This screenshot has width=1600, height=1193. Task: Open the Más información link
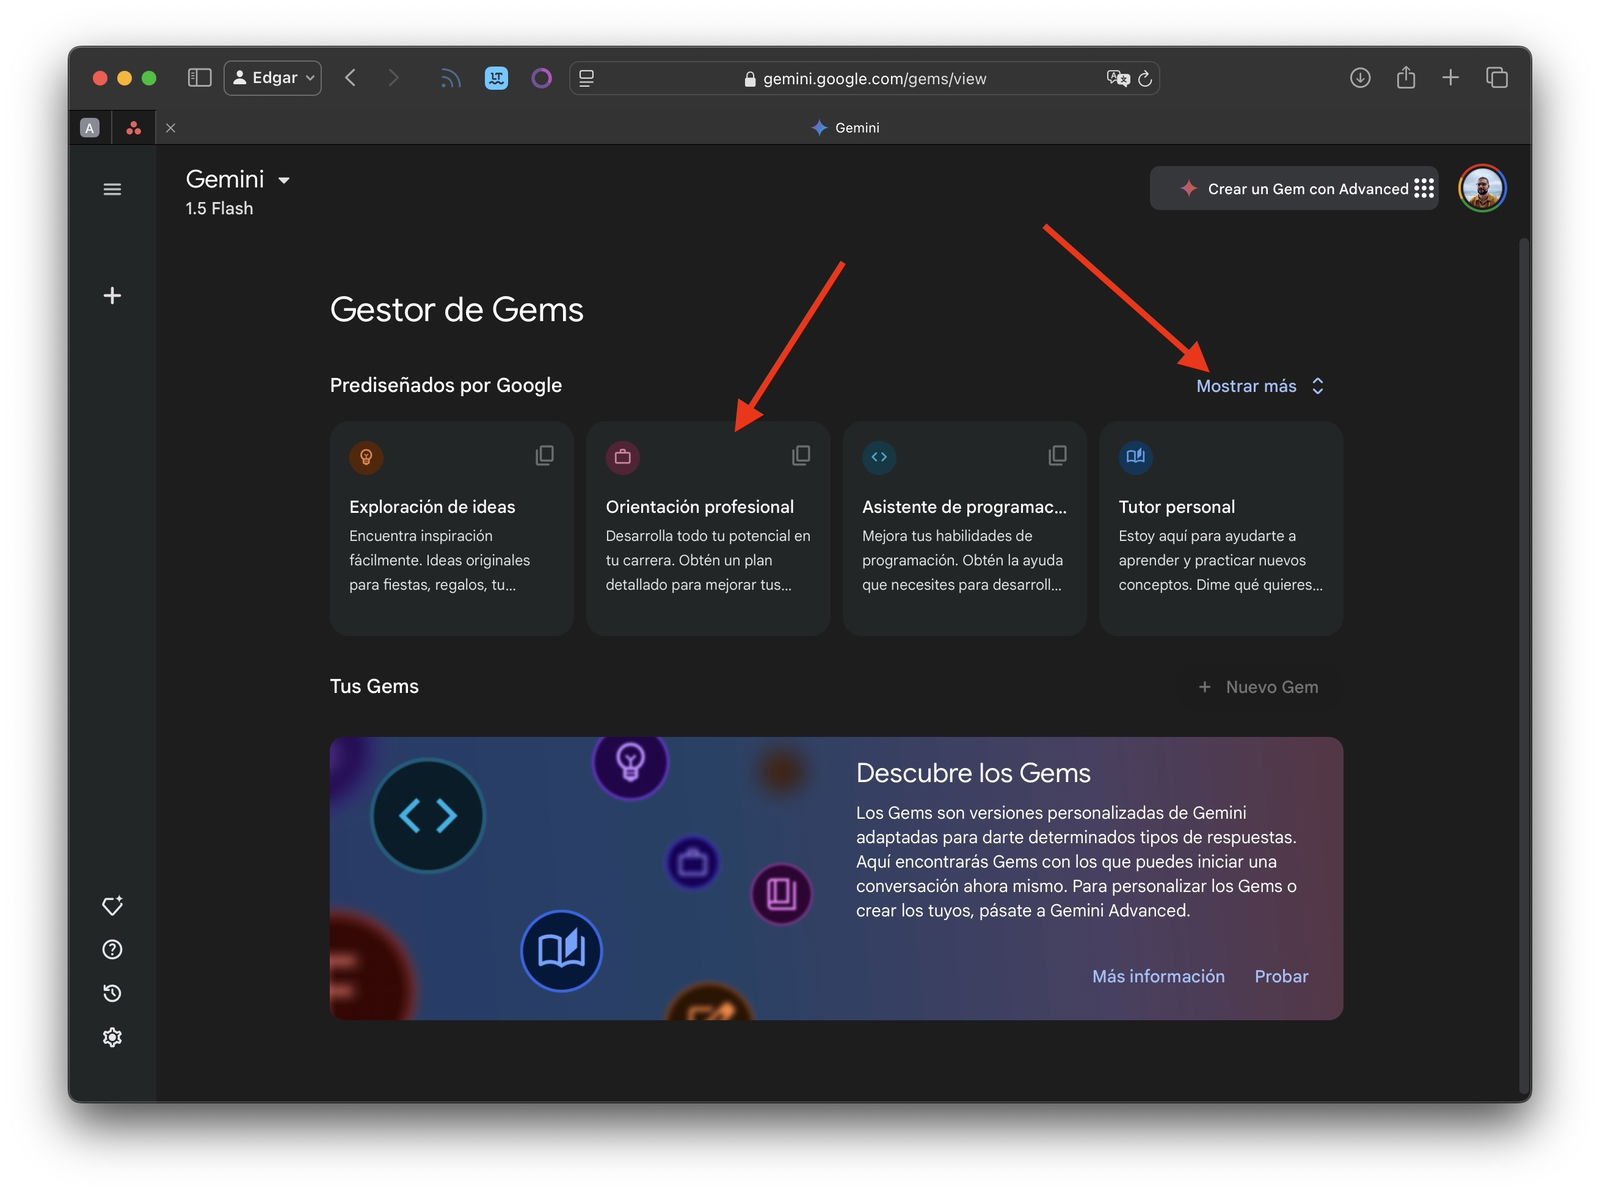tap(1158, 976)
